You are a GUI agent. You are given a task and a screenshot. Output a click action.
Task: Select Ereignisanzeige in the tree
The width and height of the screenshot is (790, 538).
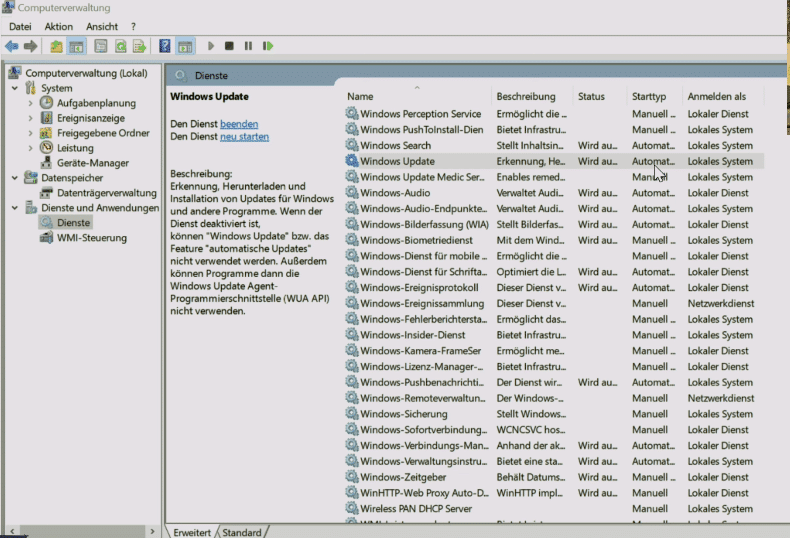tap(91, 118)
